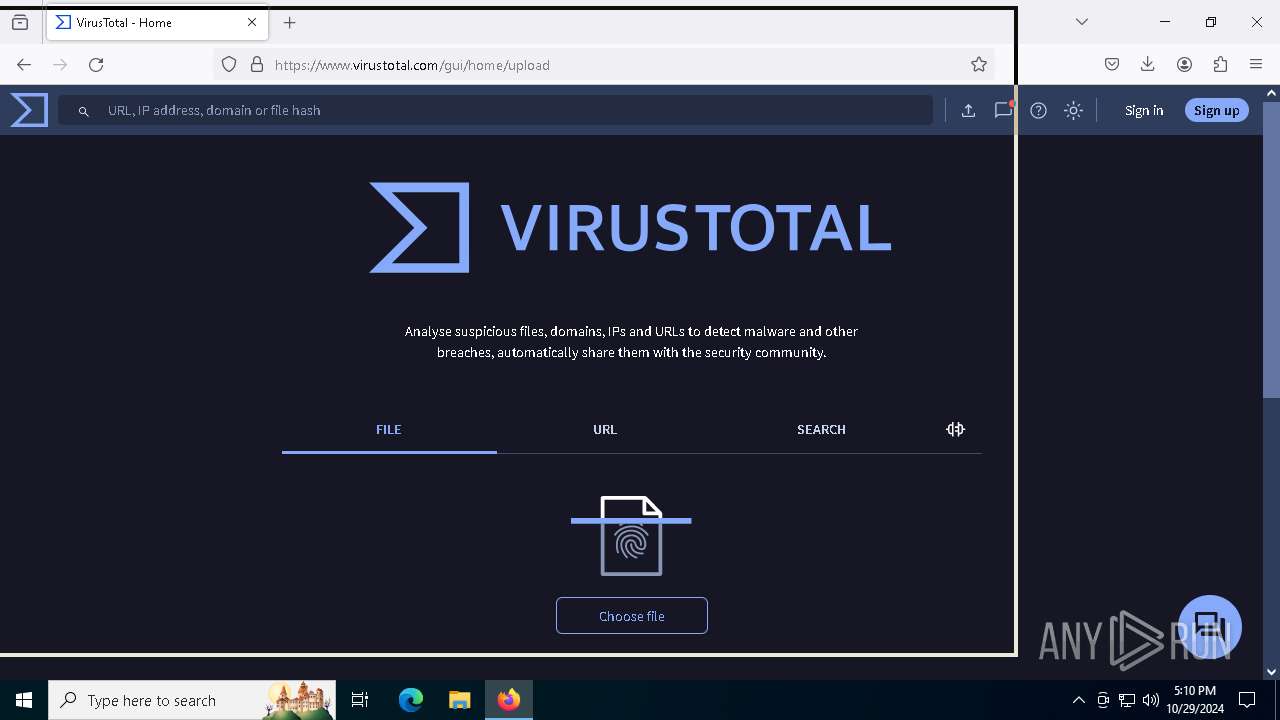
Task: Switch to the SEARCH tab
Action: point(821,429)
